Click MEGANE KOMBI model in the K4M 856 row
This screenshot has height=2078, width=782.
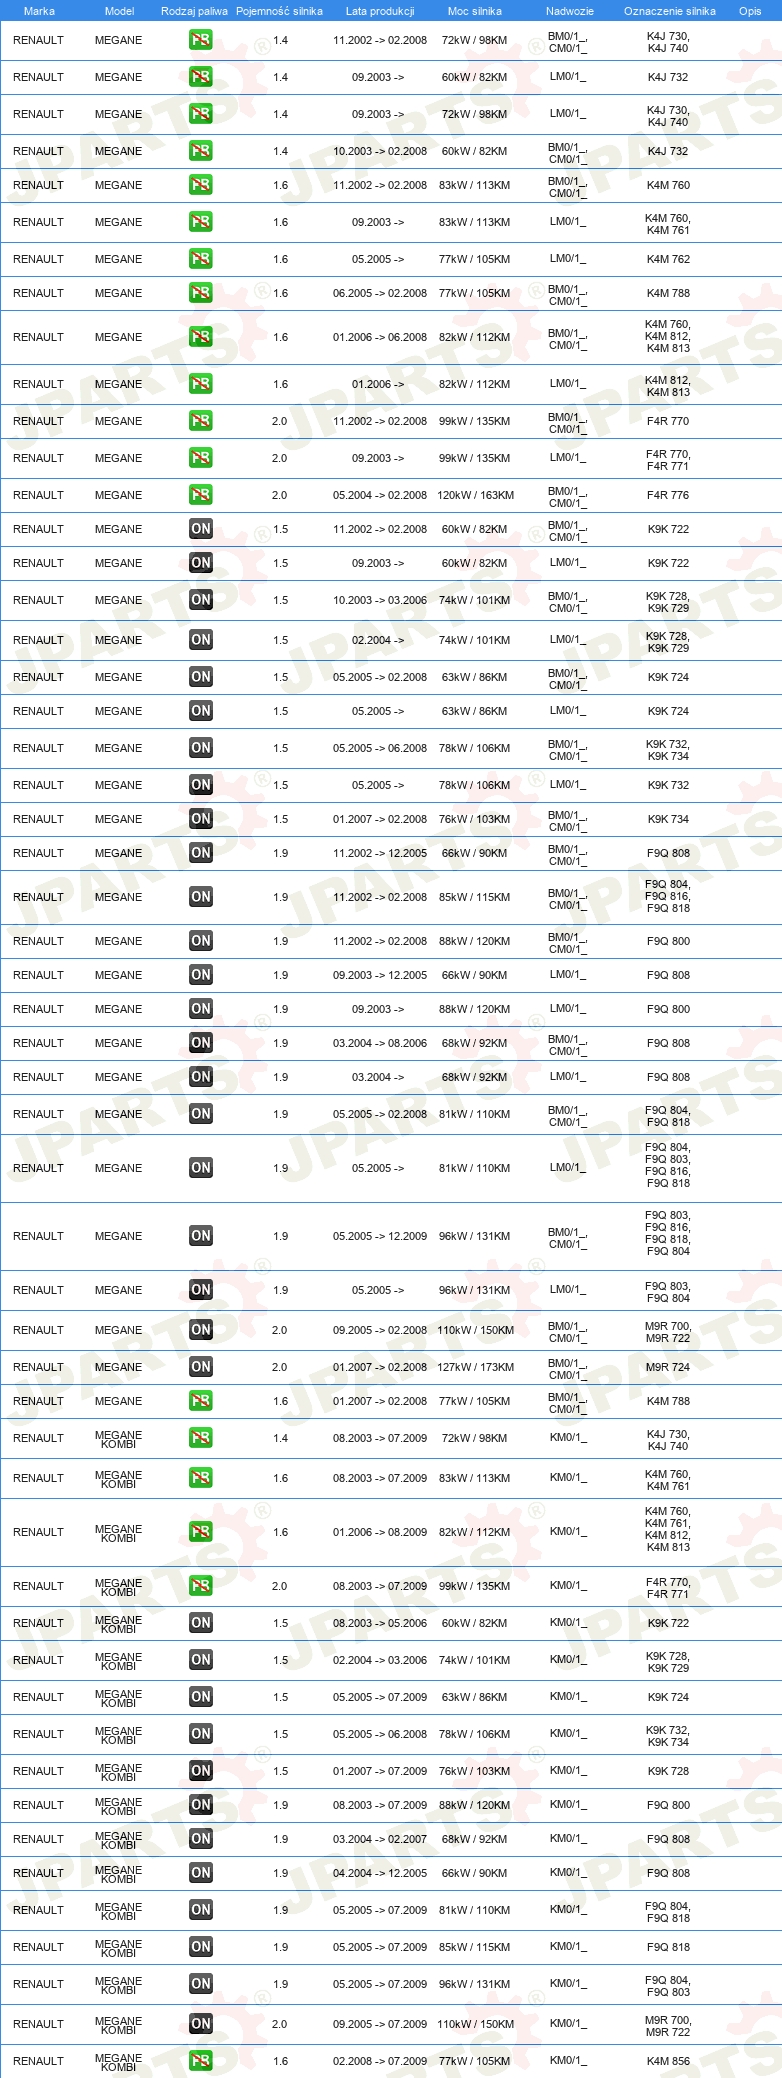[118, 2061]
